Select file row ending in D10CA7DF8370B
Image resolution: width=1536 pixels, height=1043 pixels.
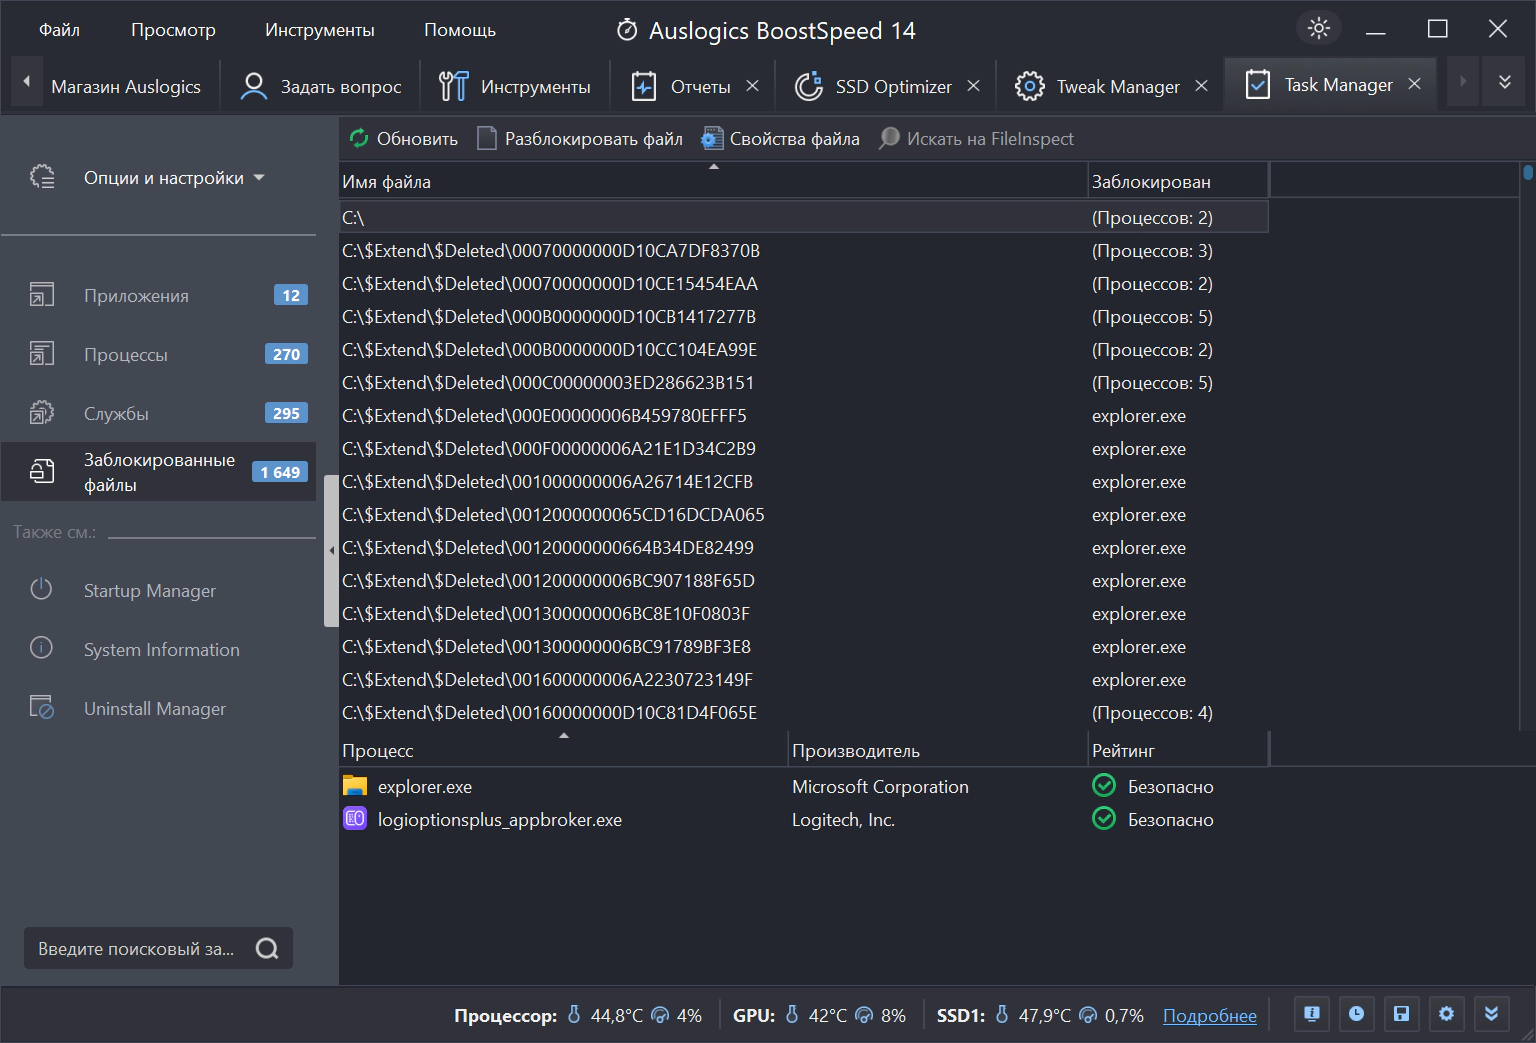804,251
